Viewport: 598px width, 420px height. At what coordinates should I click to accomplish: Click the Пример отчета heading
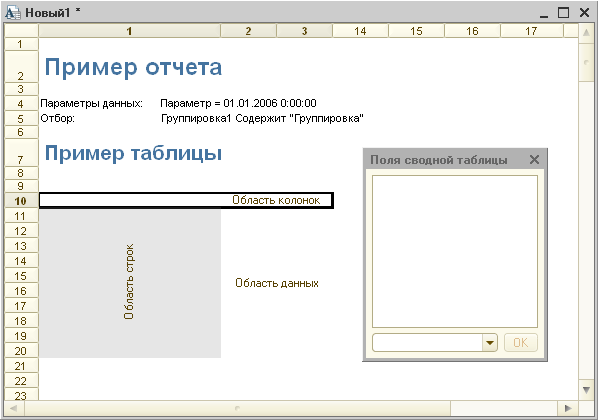133,67
